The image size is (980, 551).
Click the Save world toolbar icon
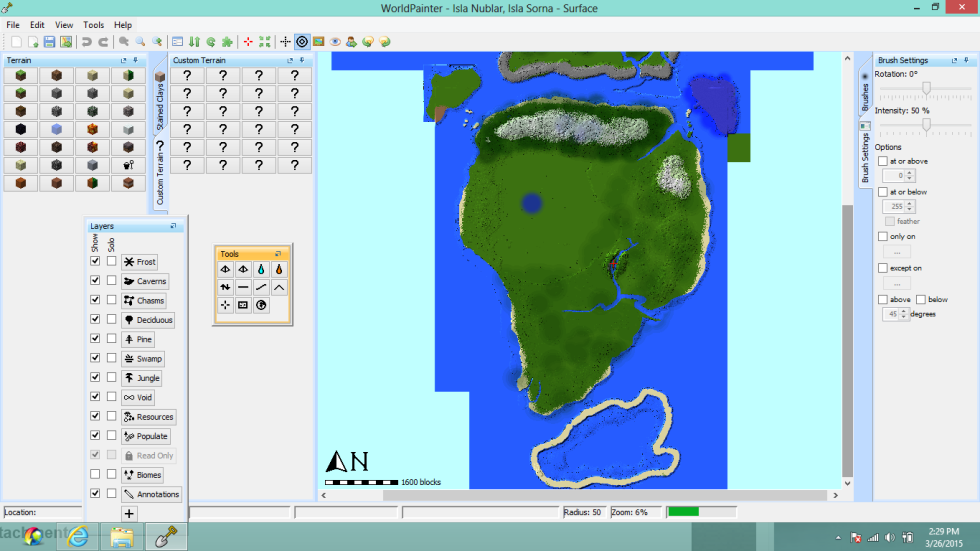tap(49, 42)
